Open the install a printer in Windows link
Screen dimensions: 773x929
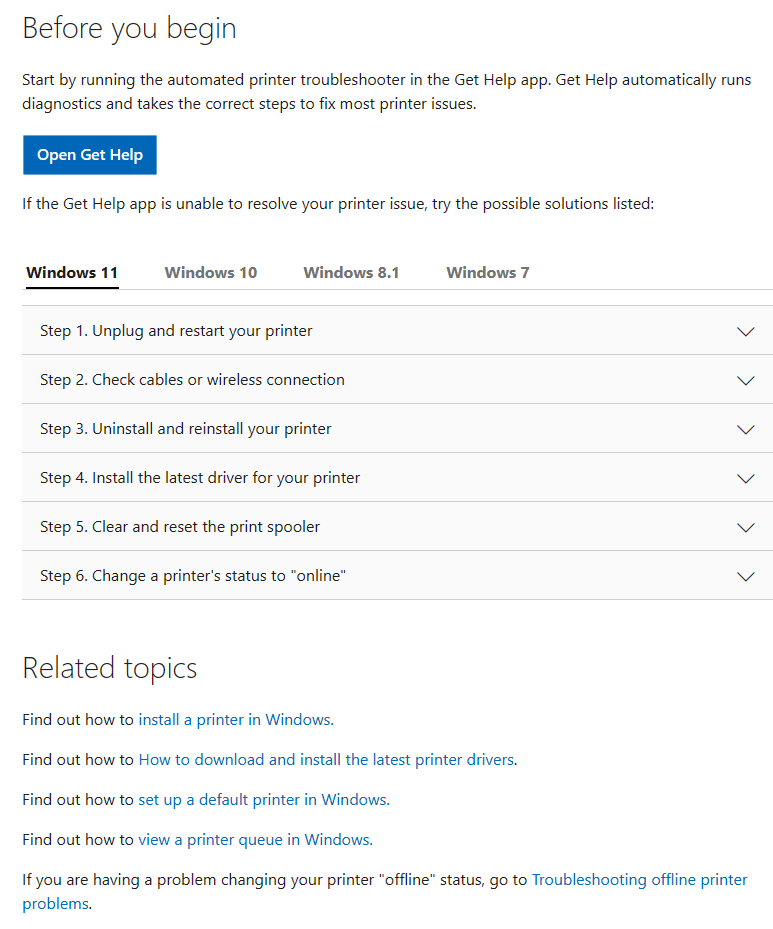pyautogui.click(x=233, y=719)
